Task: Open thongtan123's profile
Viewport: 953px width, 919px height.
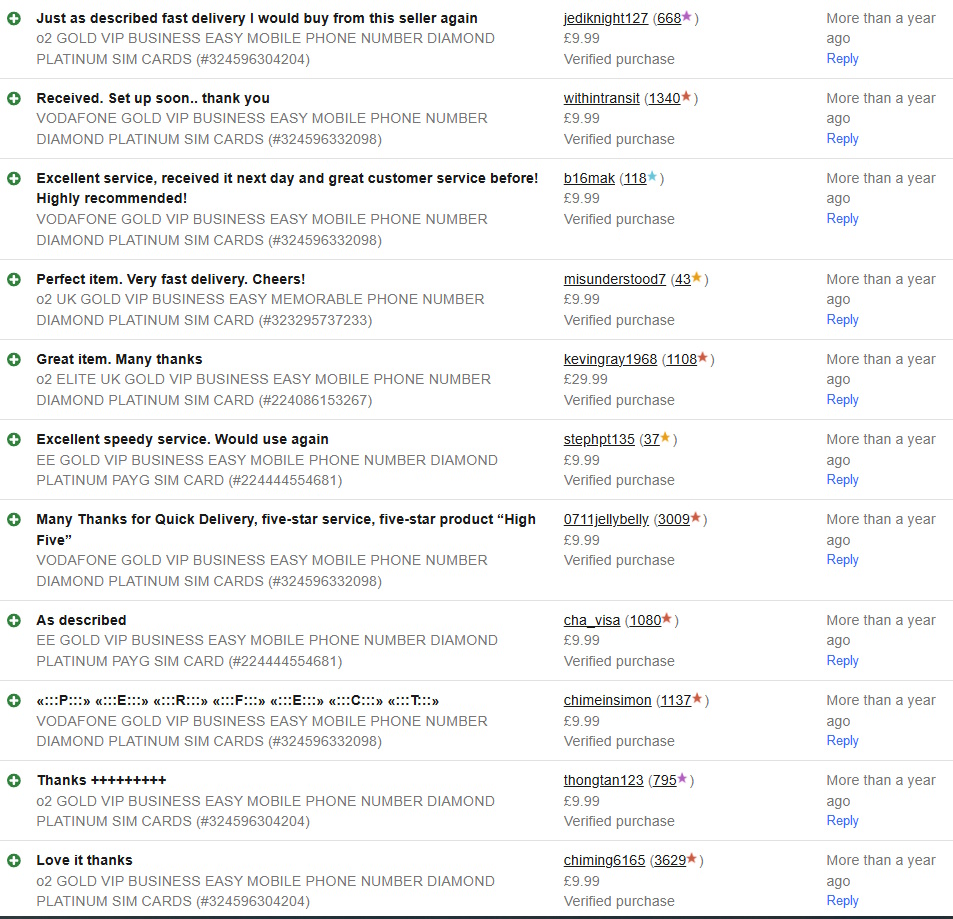Action: pyautogui.click(x=603, y=780)
